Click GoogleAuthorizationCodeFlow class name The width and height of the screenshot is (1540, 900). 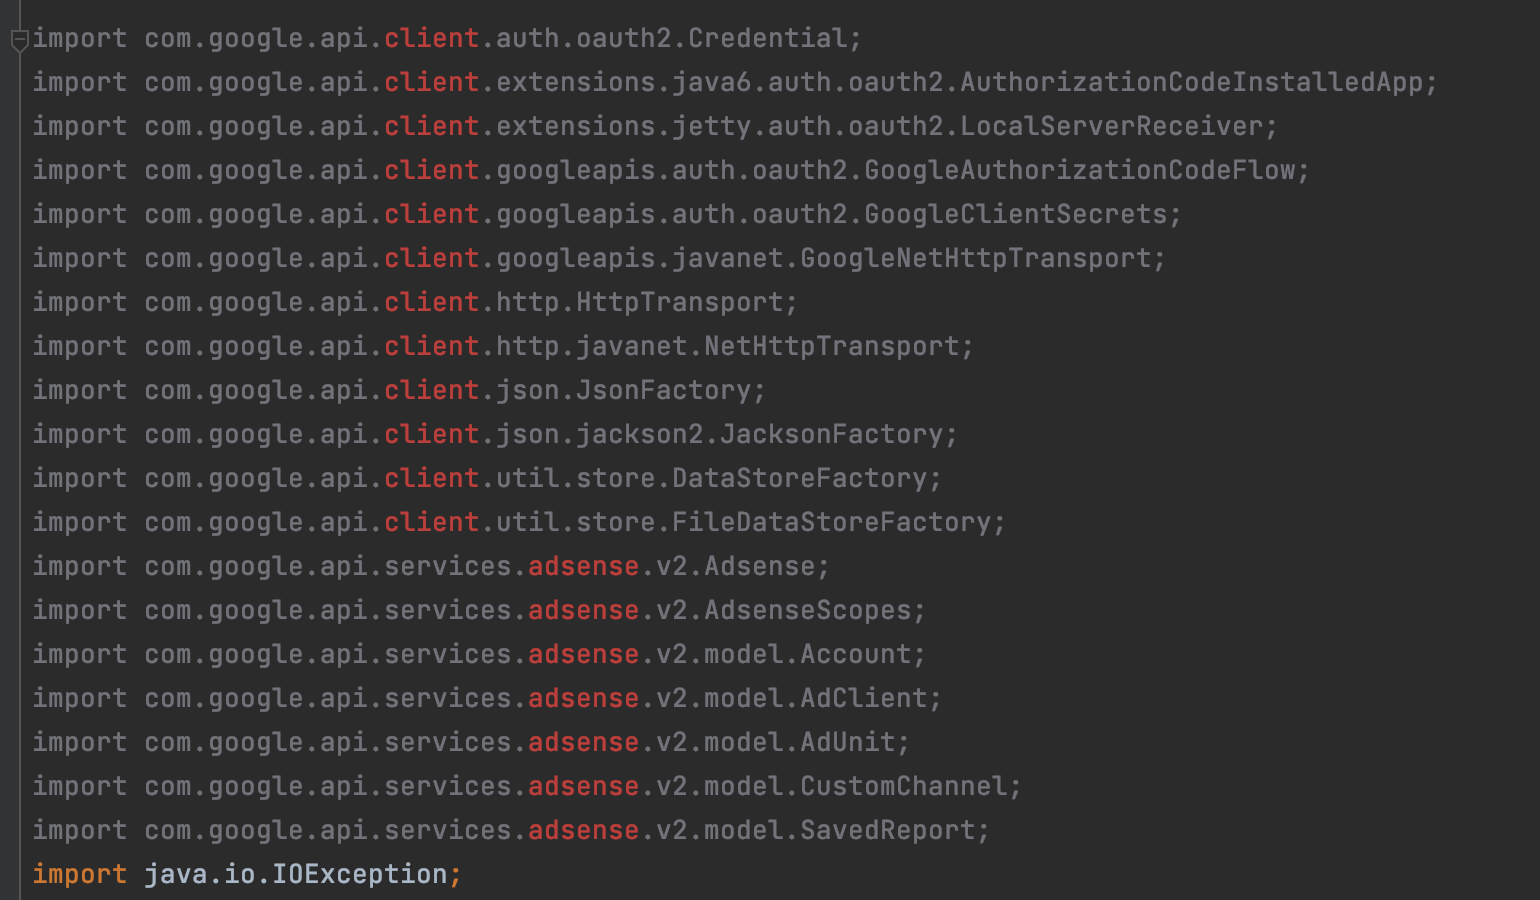1080,170
